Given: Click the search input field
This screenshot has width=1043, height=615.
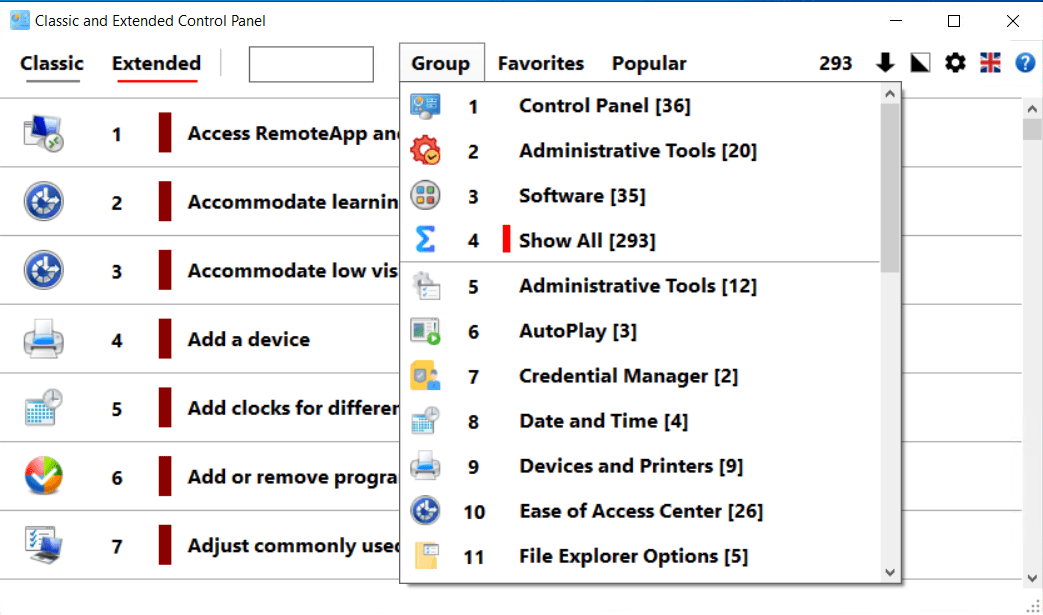Looking at the screenshot, I should point(311,64).
